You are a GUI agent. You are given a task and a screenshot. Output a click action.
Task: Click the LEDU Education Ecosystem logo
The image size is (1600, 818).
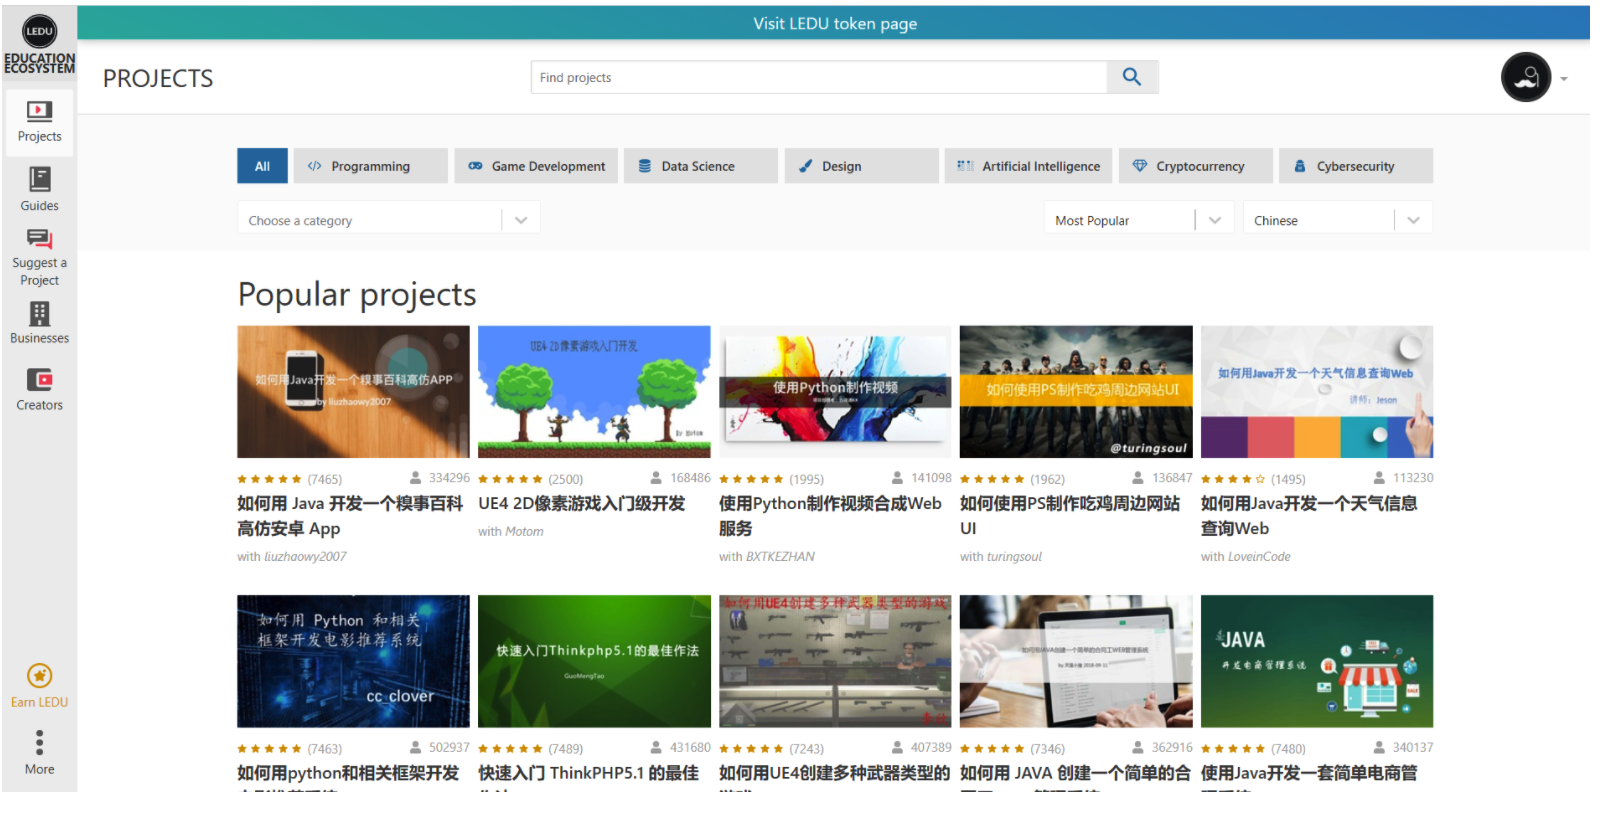39,44
